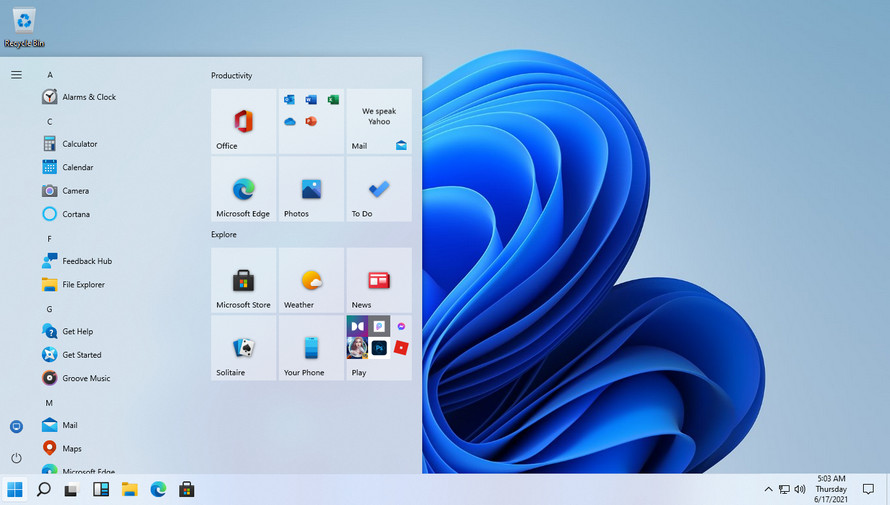
Task: Open the volume control in tray
Action: [800, 489]
